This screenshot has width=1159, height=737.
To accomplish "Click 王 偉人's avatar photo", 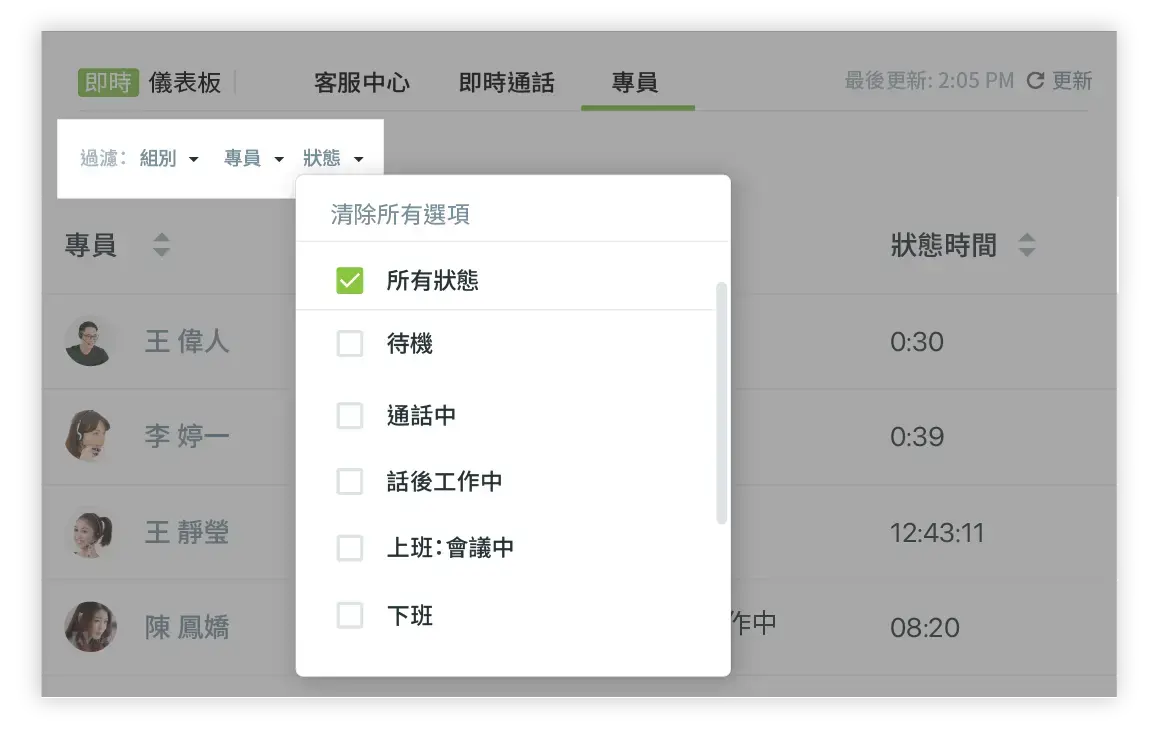I will click(x=89, y=341).
